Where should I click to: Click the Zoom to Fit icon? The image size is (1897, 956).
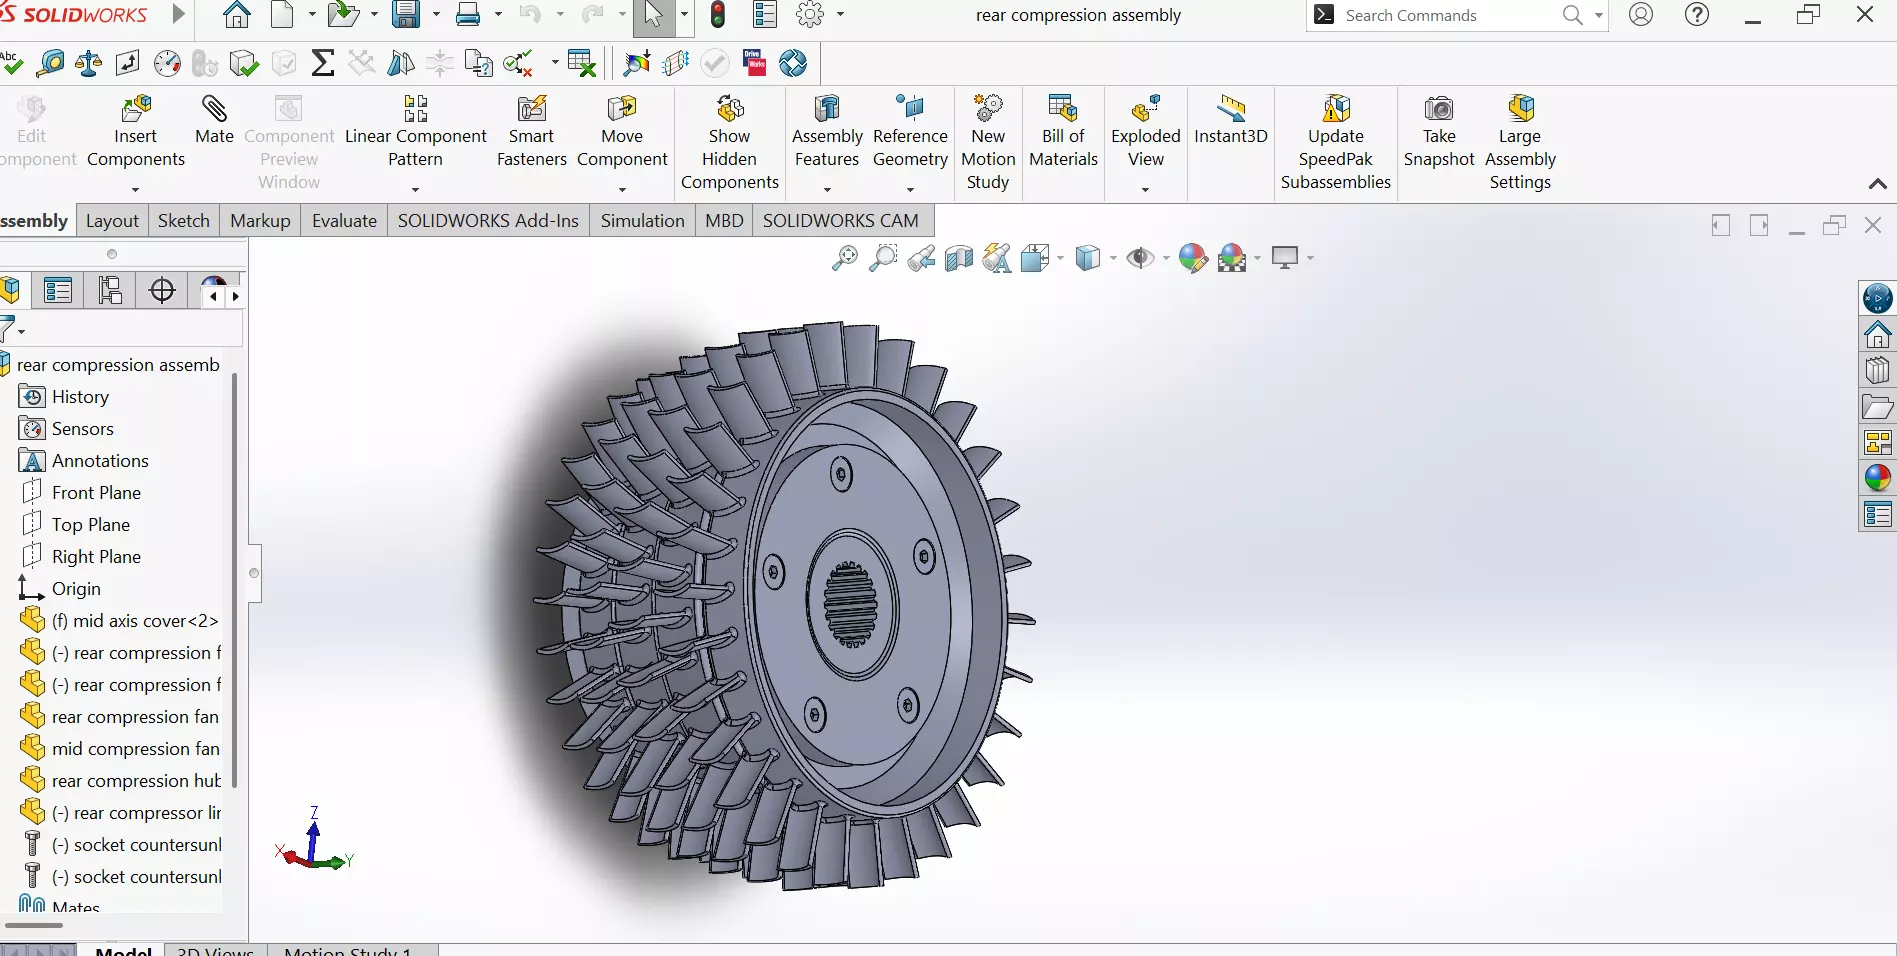pyautogui.click(x=845, y=259)
